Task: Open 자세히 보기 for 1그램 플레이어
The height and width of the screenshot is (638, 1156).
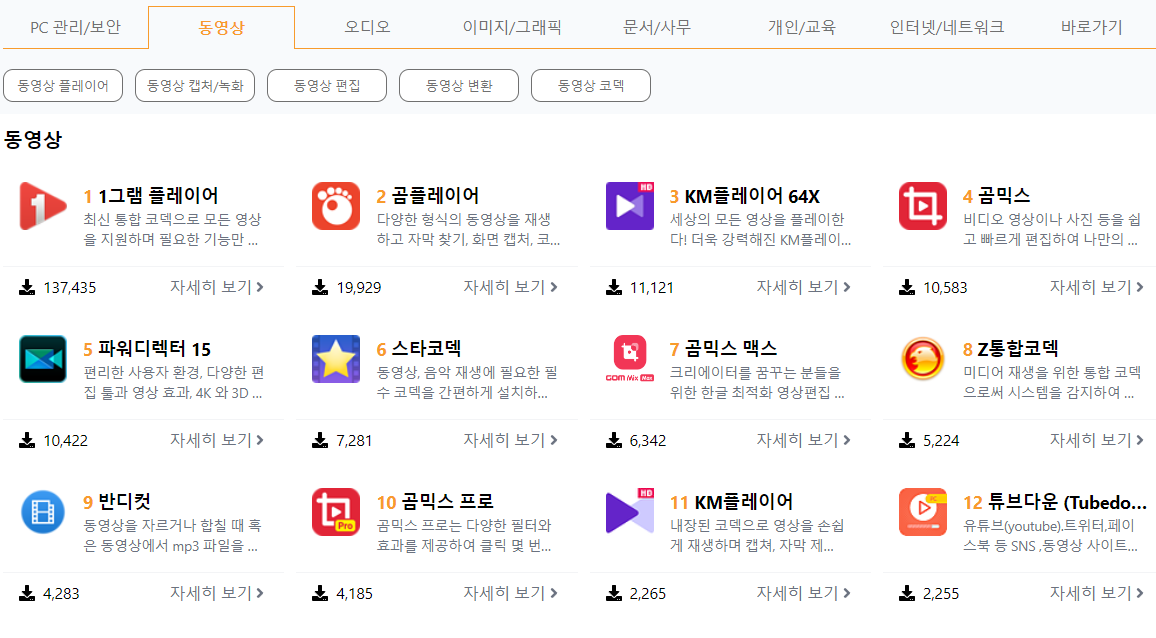Action: 217,287
